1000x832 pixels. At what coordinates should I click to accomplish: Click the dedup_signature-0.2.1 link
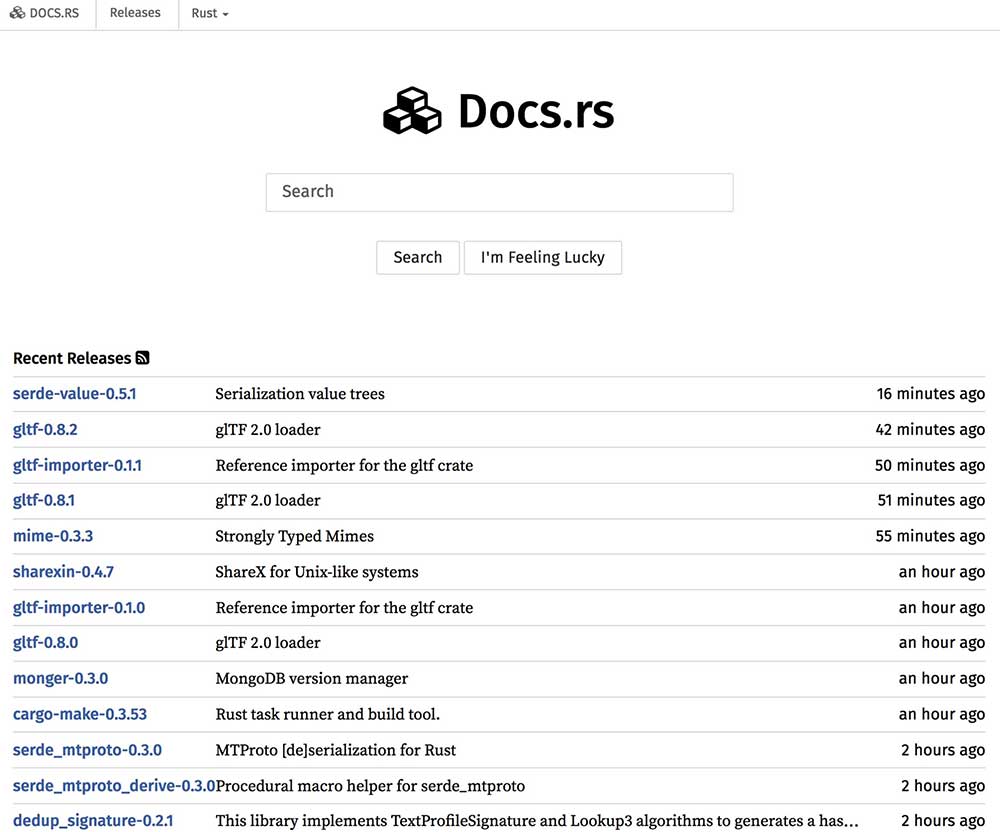pyautogui.click(x=93, y=821)
